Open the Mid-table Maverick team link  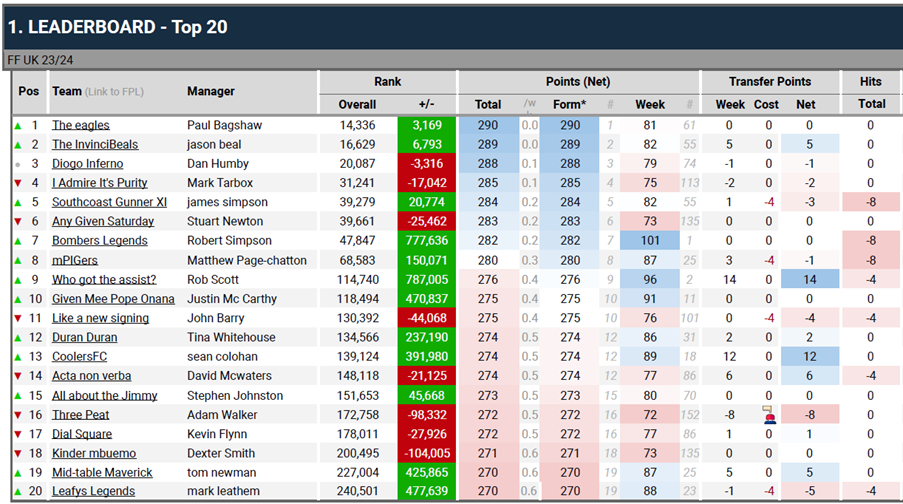(x=102, y=472)
